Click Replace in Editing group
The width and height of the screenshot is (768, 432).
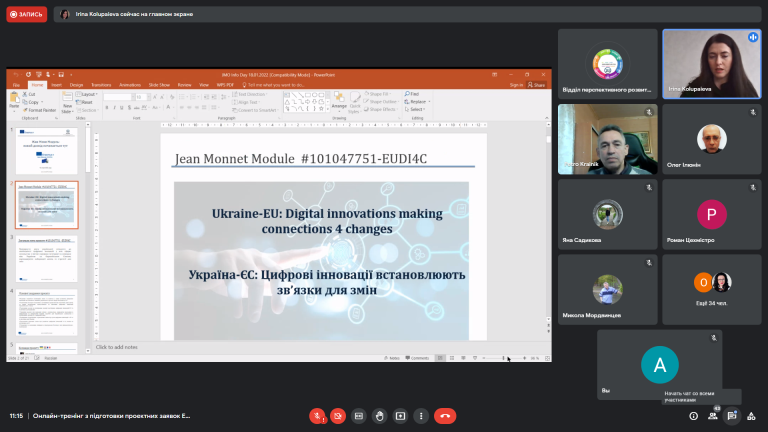(x=417, y=102)
